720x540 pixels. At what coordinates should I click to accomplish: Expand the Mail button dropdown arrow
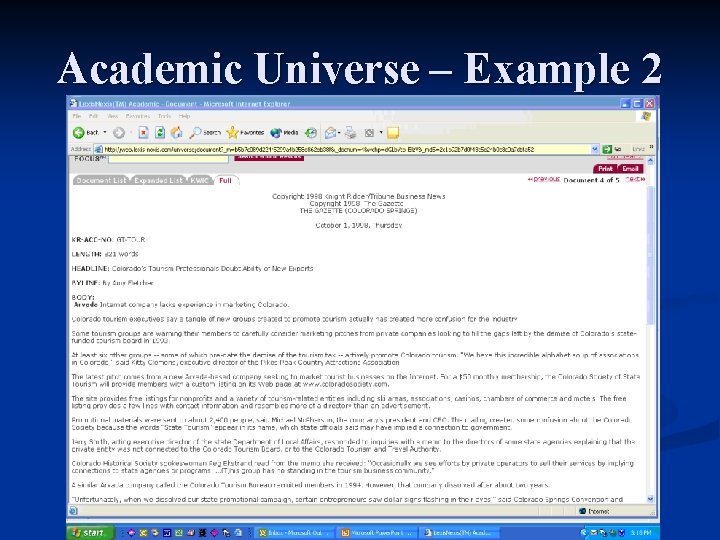(x=339, y=133)
